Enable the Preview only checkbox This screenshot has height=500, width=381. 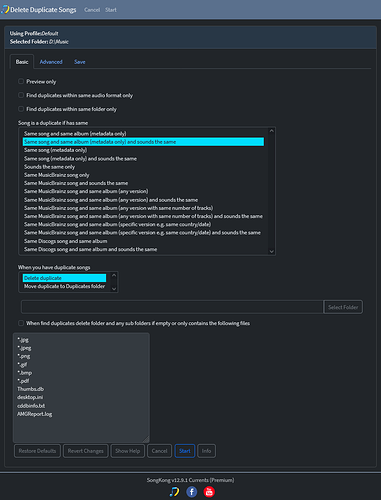click(x=21, y=81)
